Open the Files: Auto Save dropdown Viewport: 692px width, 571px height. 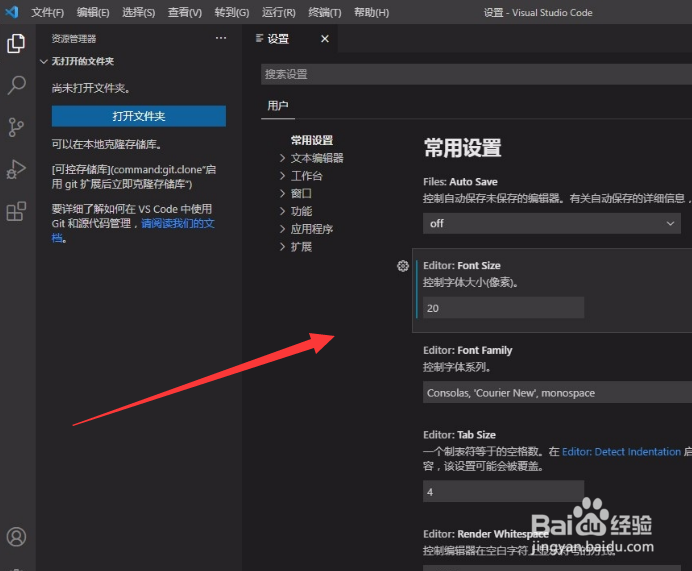(x=552, y=223)
